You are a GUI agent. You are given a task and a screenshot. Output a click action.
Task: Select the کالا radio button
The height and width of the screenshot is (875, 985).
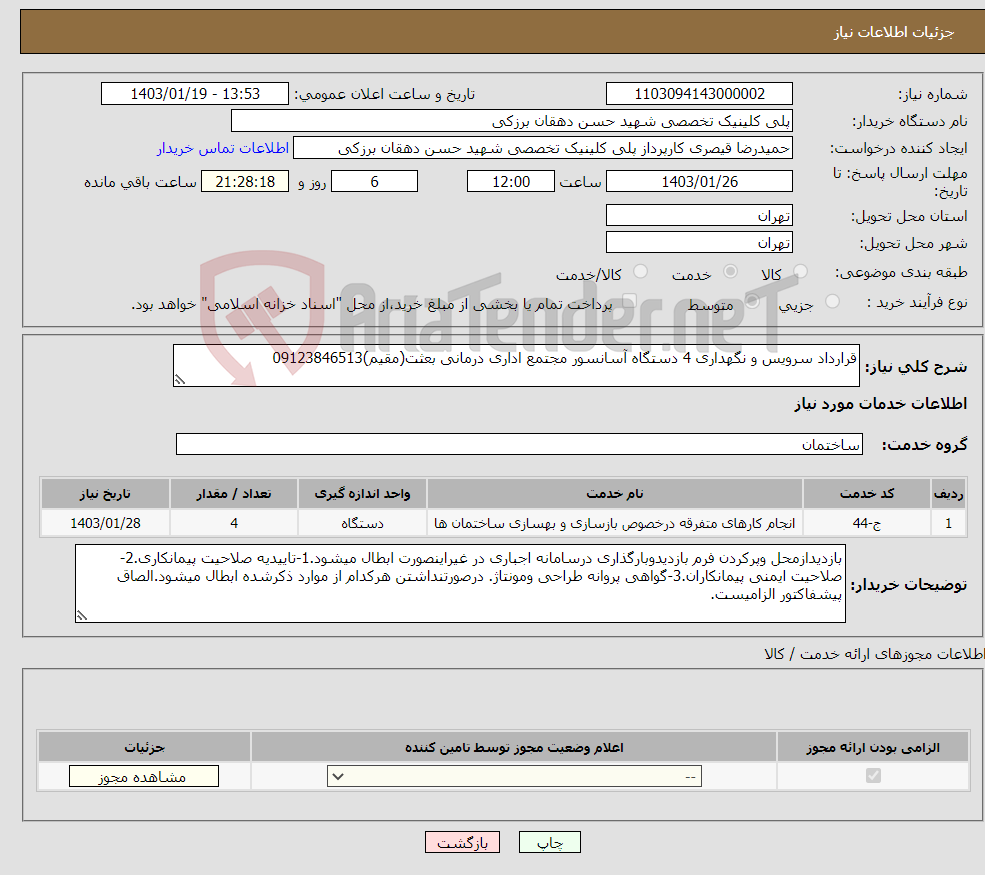[800, 272]
